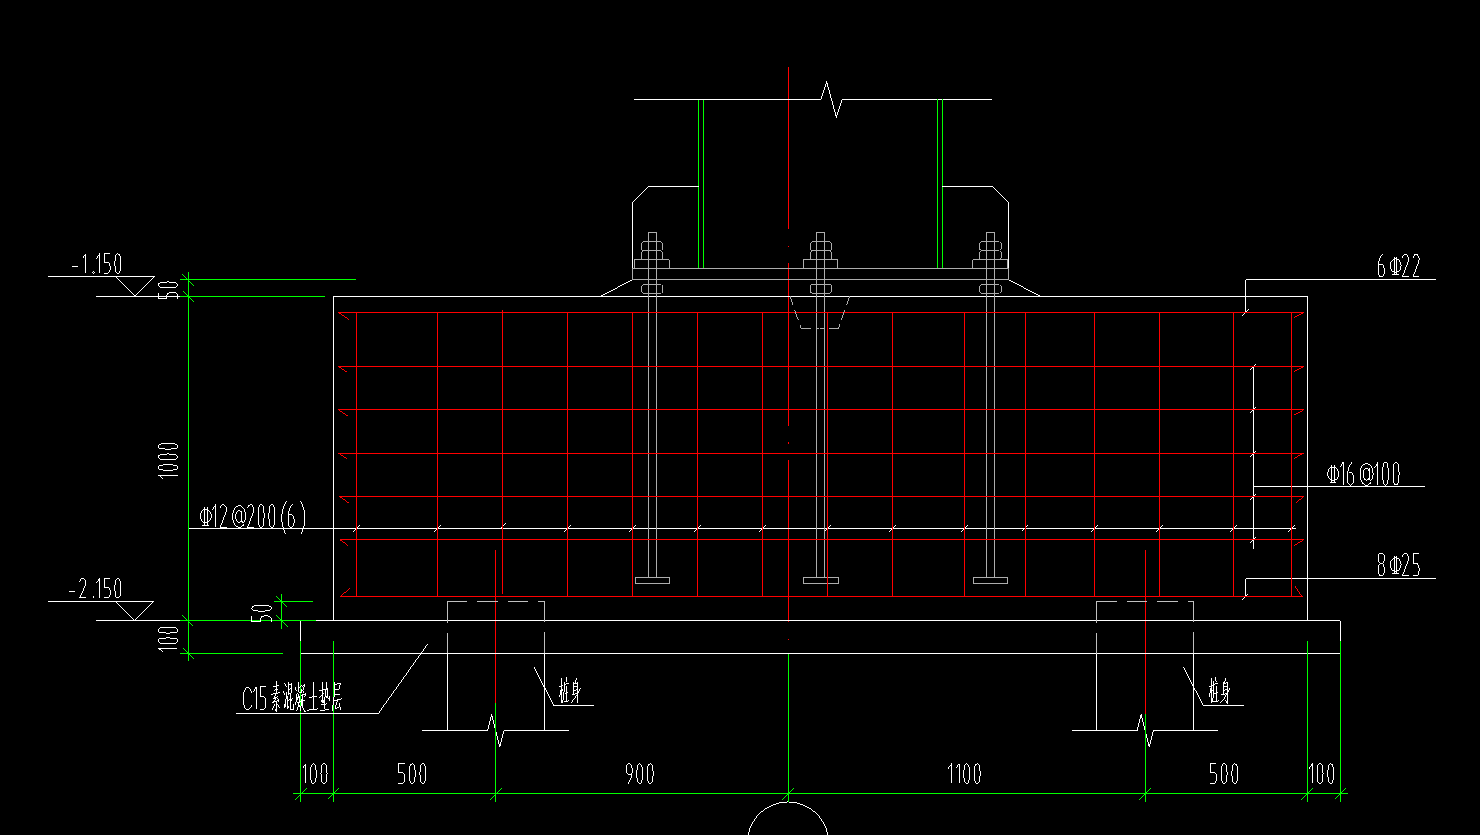Image resolution: width=1480 pixels, height=835 pixels.
Task: Click the 1000 vertical height dimension
Action: (x=170, y=460)
